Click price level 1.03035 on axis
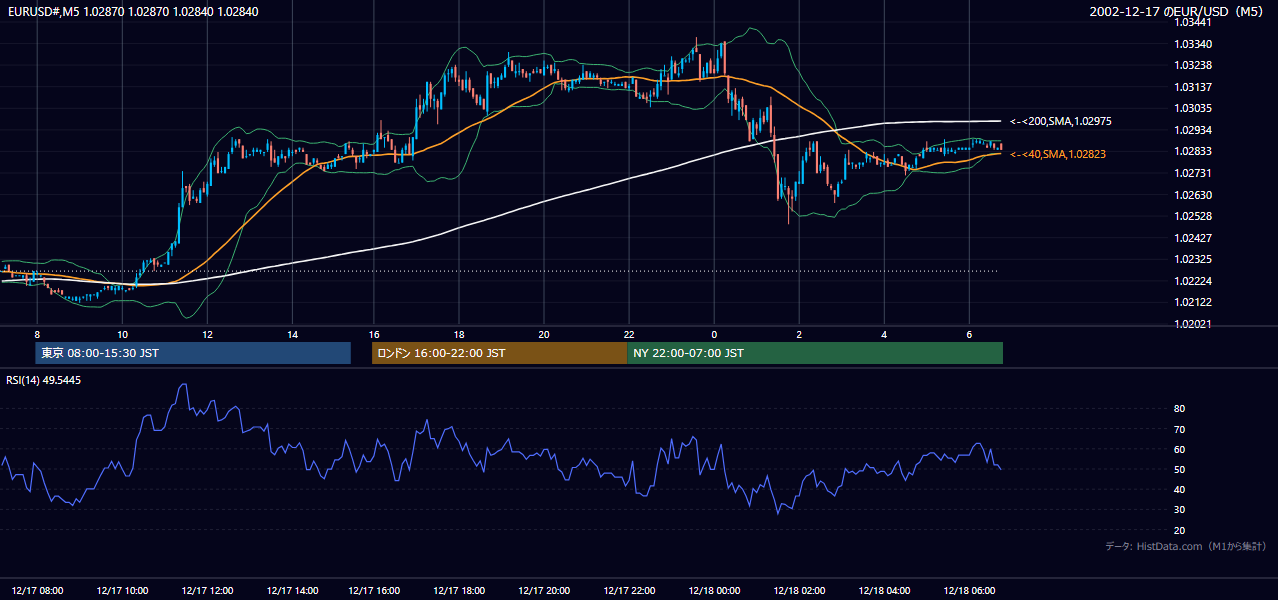1278x600 pixels. (x=1193, y=108)
